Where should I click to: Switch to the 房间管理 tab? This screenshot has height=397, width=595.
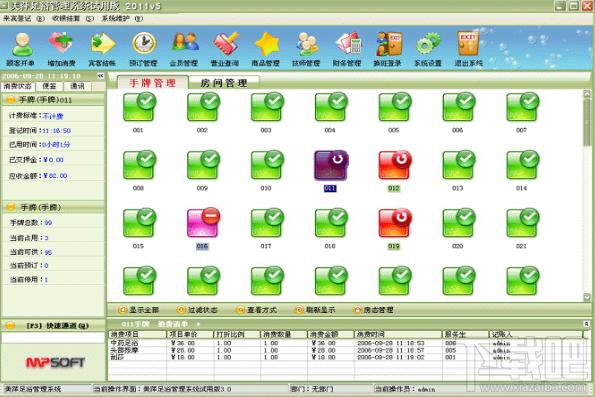pos(224,82)
